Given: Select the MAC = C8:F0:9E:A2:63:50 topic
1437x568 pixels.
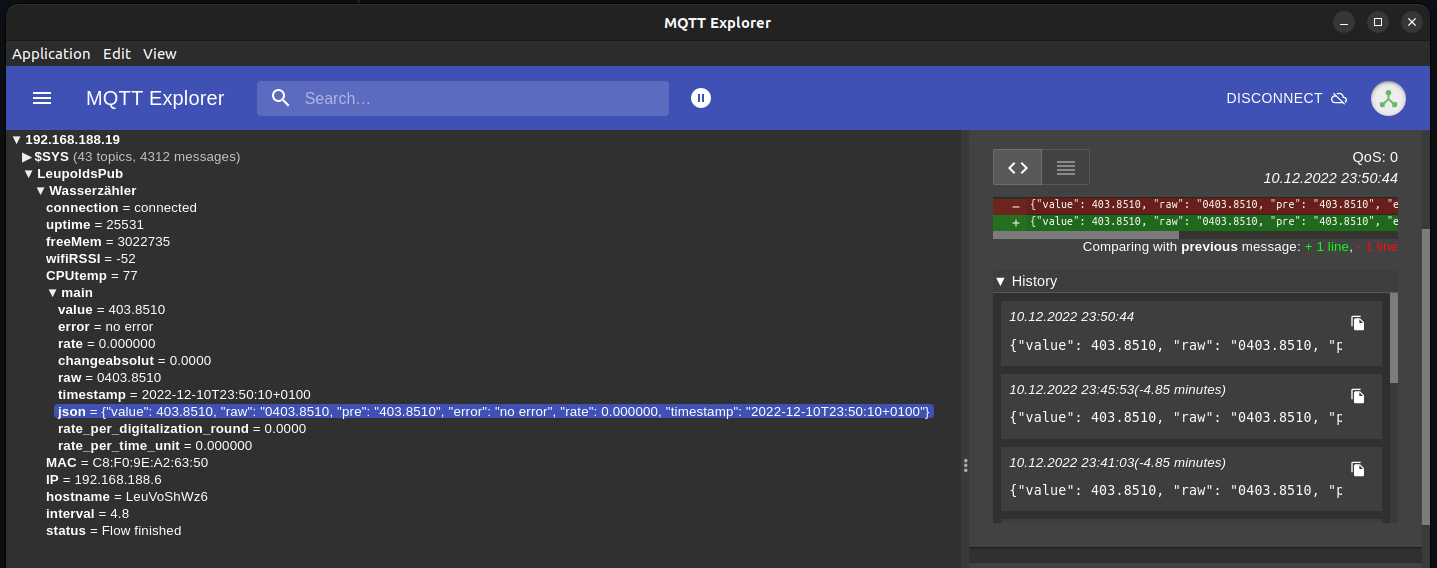Looking at the screenshot, I should [x=127, y=463].
